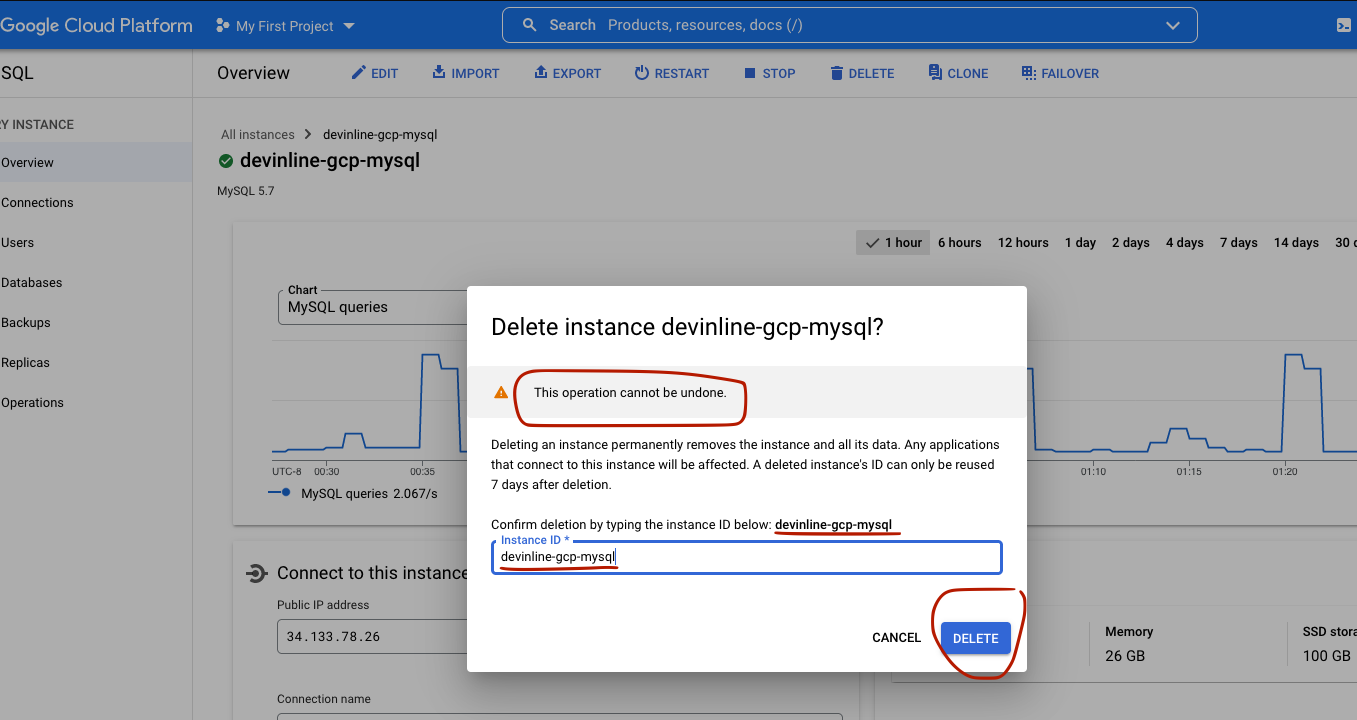Select the 6 hours time range
1357x720 pixels.
coord(959,242)
